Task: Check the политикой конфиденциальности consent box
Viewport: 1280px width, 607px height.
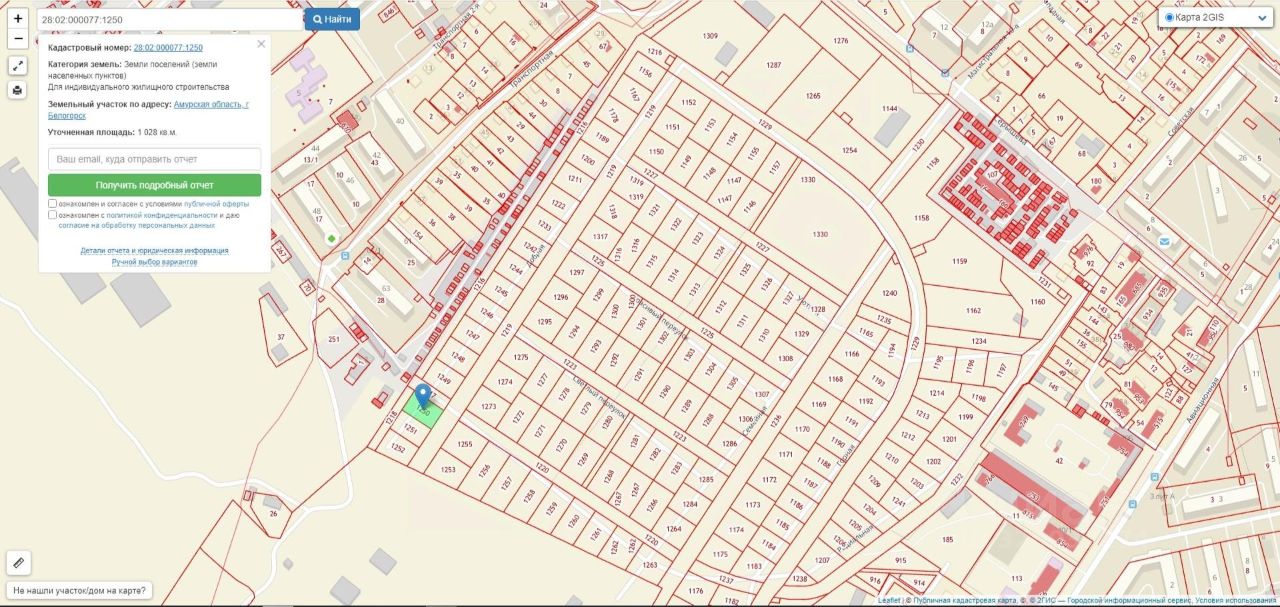Action: pyautogui.click(x=53, y=214)
